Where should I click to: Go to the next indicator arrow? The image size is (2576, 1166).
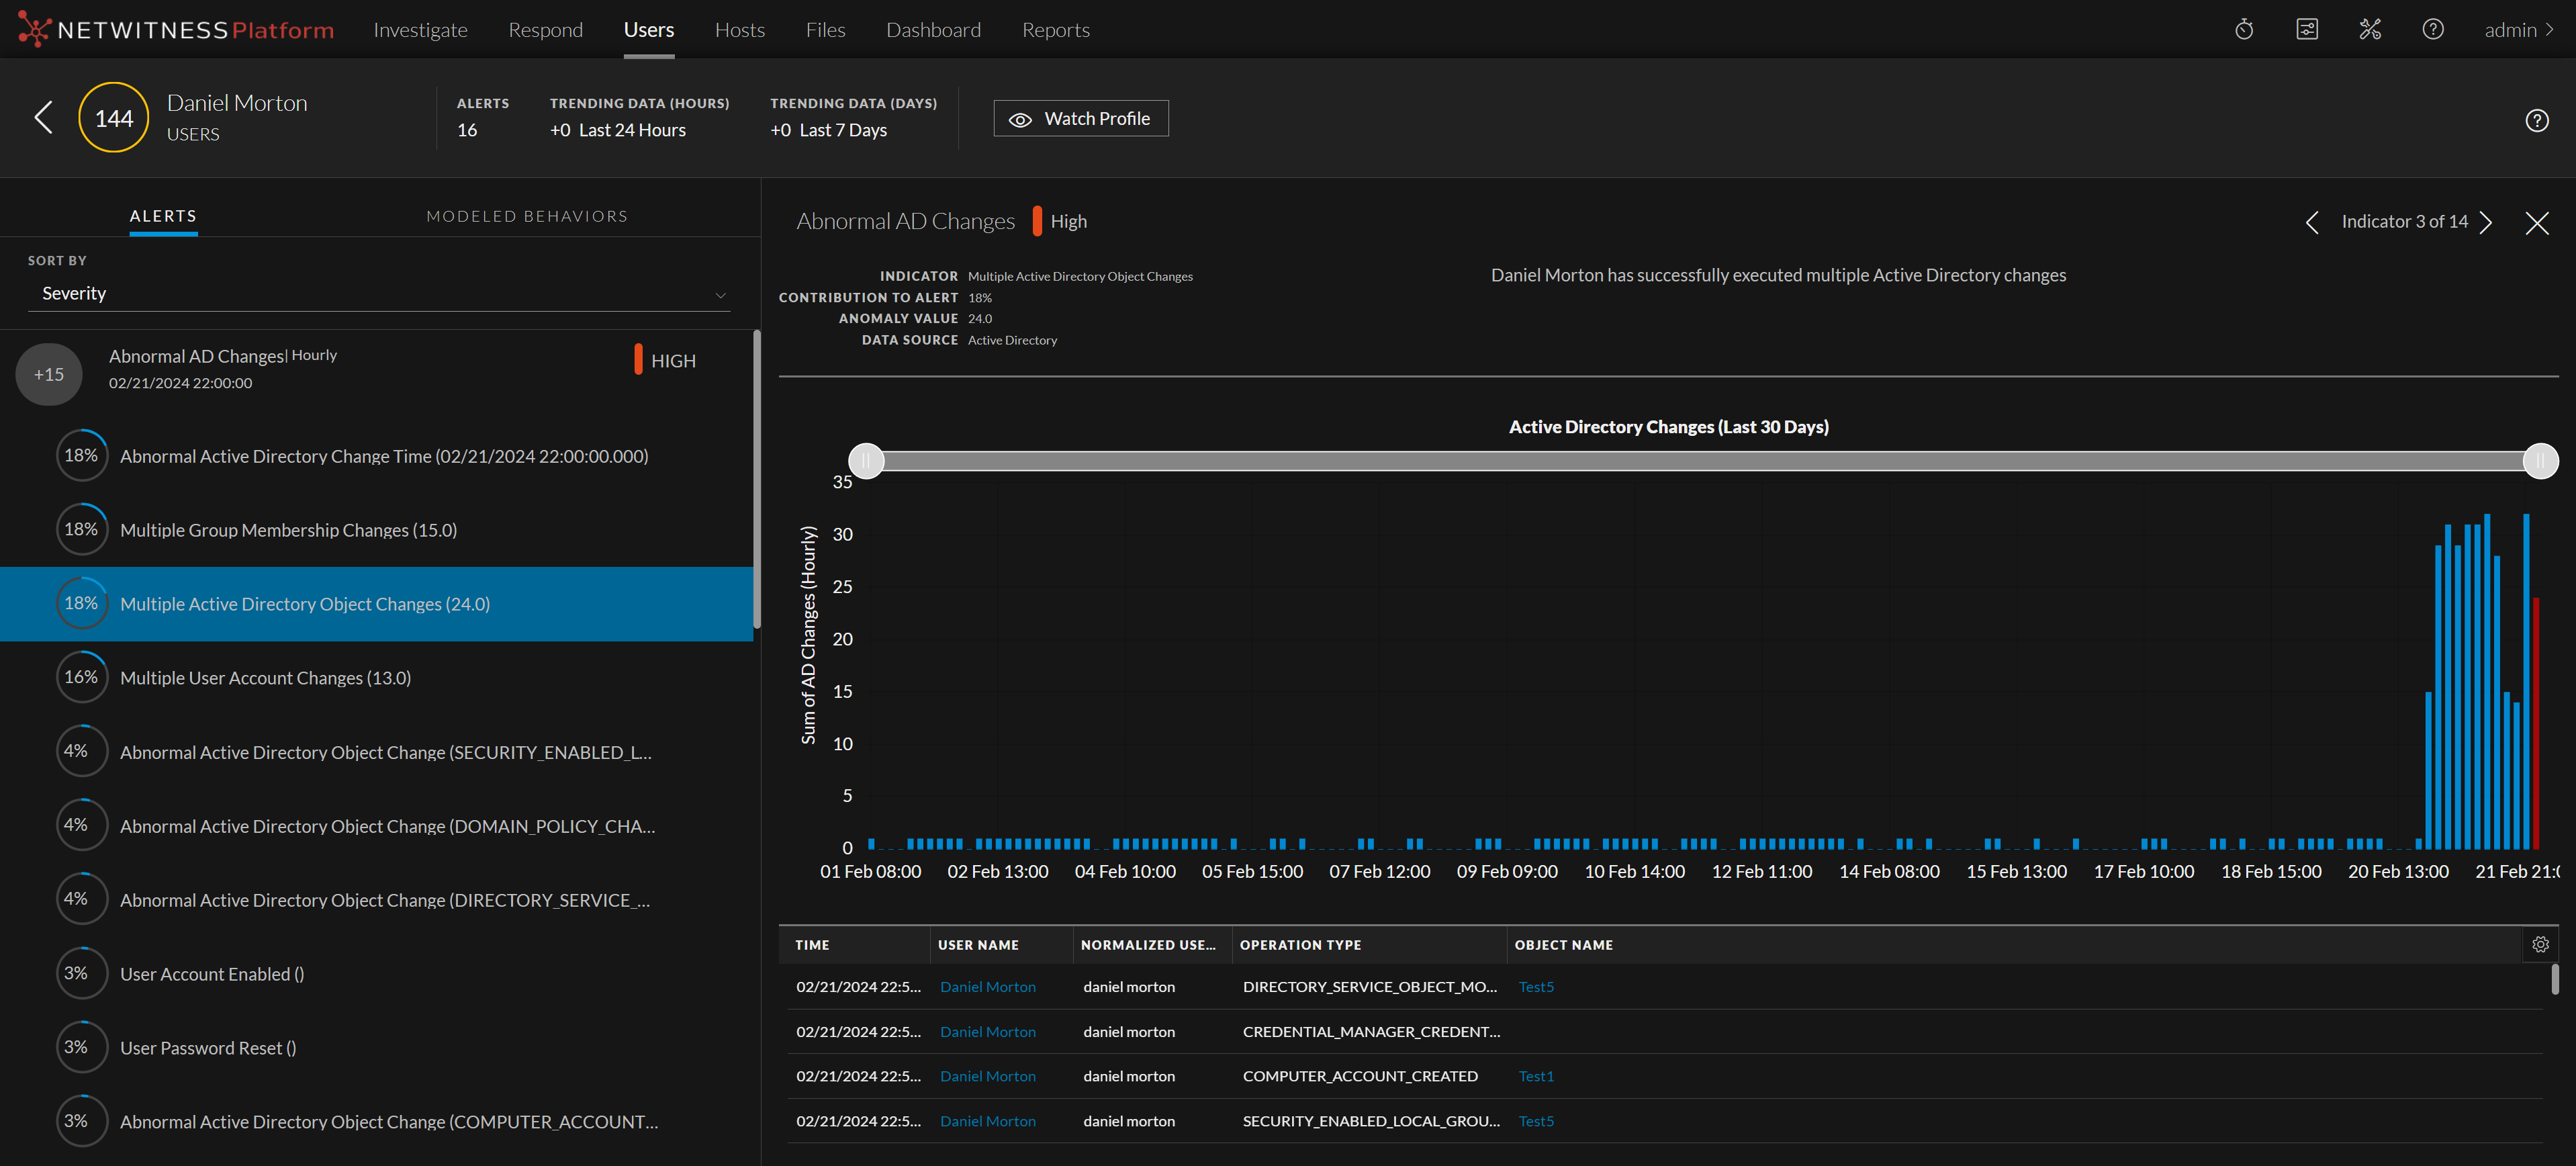[2487, 222]
